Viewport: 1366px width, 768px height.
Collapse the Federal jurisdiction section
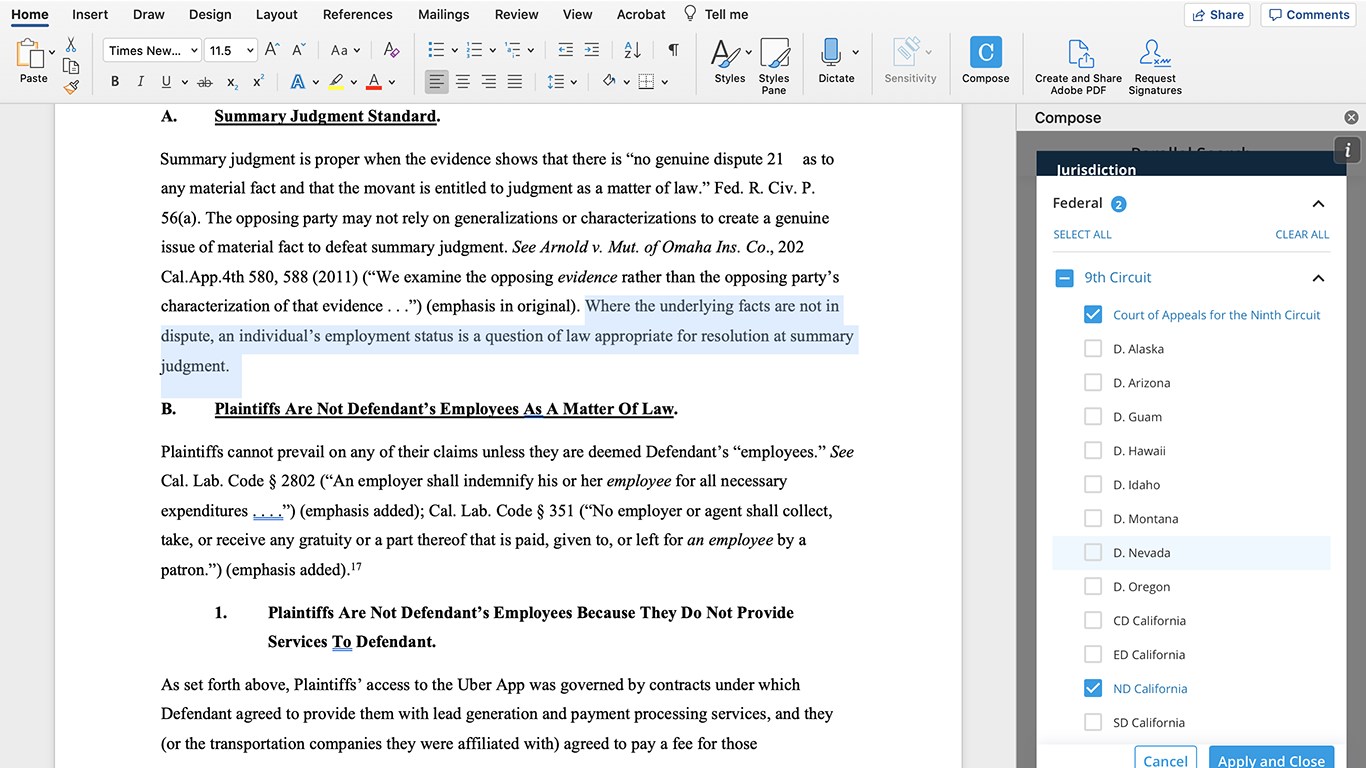tap(1318, 204)
